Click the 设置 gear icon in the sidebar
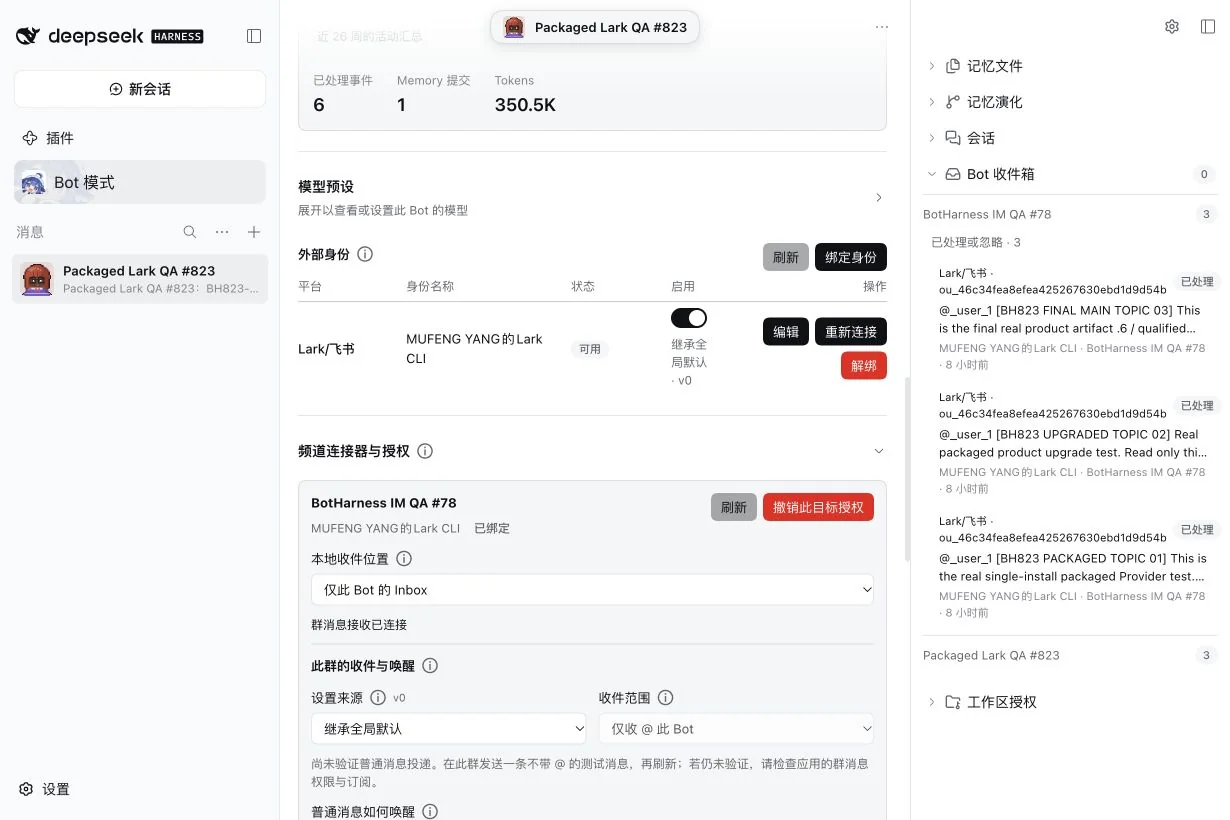Screen dimensions: 1230x820 click(27, 789)
